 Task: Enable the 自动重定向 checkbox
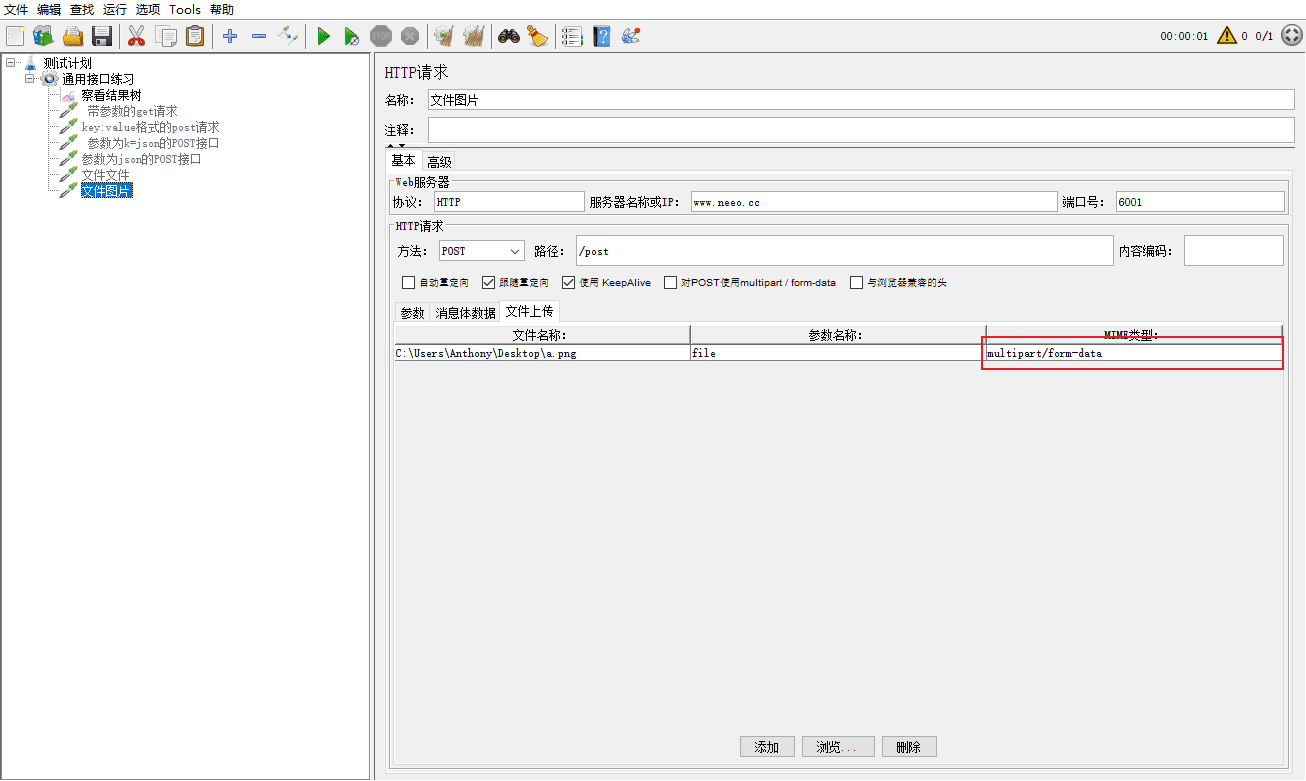[x=408, y=283]
